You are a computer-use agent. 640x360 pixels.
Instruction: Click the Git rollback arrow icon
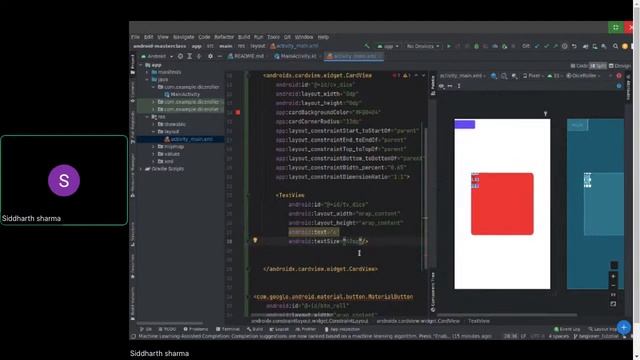click(x=574, y=47)
